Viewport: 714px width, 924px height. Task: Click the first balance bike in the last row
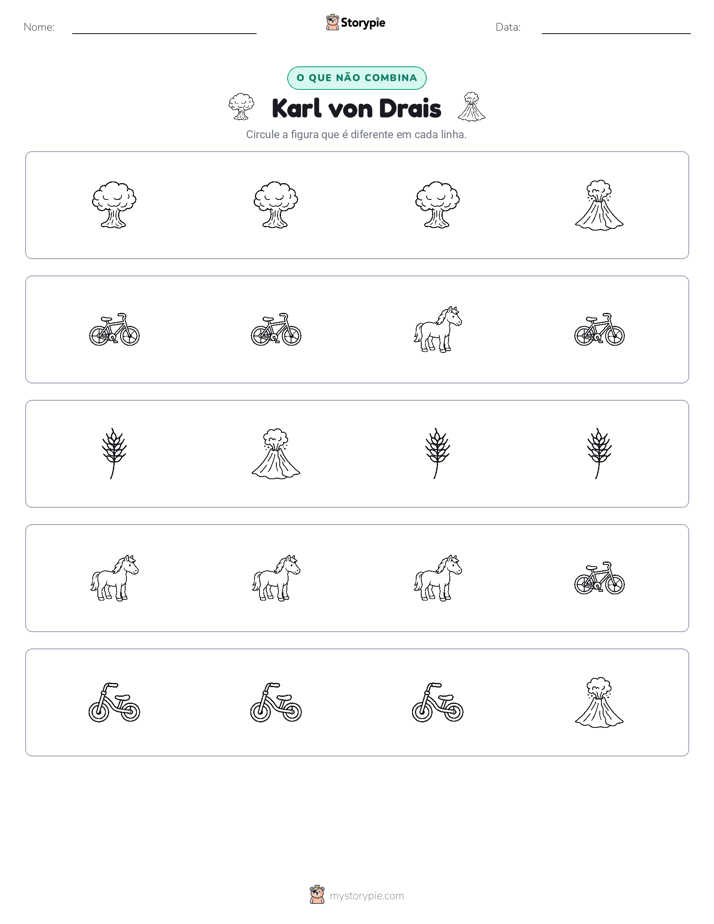pyautogui.click(x=114, y=702)
